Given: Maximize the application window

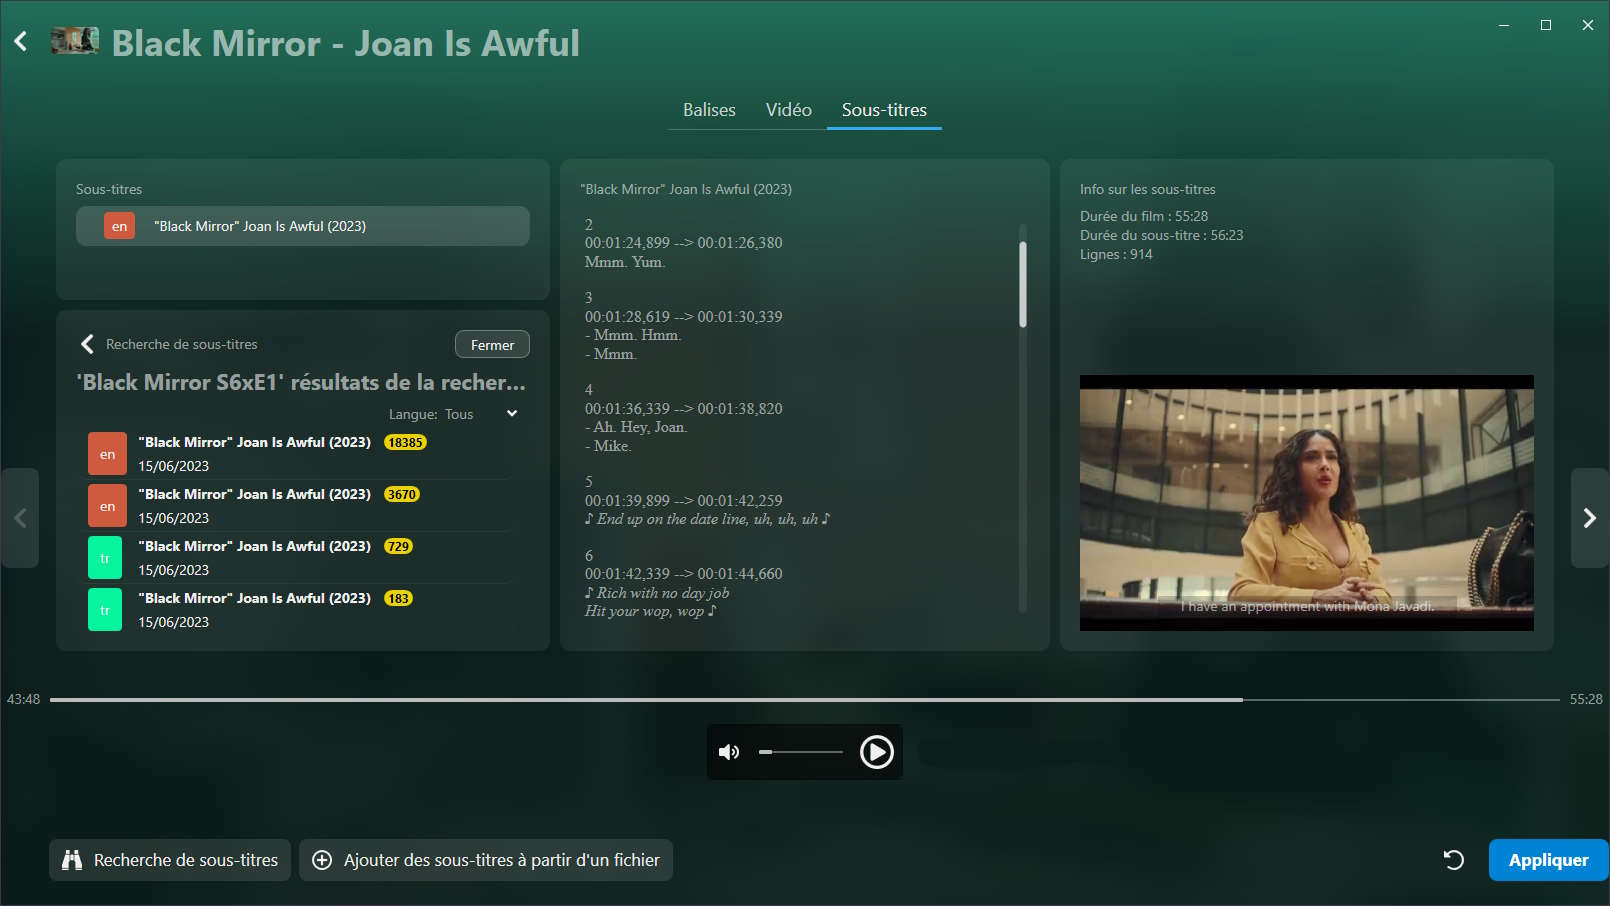Looking at the screenshot, I should [x=1546, y=25].
